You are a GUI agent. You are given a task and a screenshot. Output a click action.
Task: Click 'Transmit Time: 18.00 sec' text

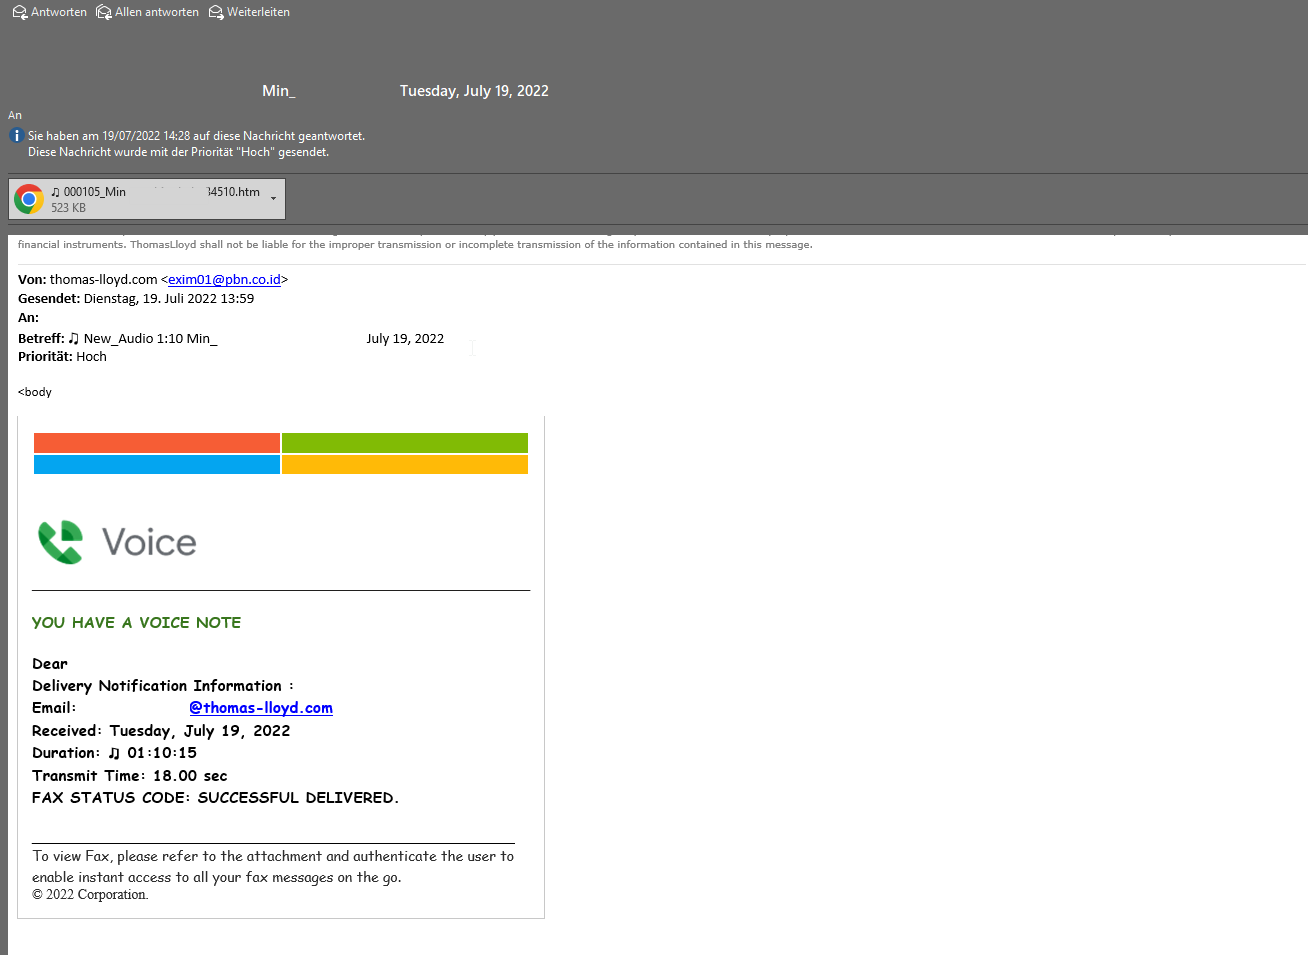coord(130,776)
